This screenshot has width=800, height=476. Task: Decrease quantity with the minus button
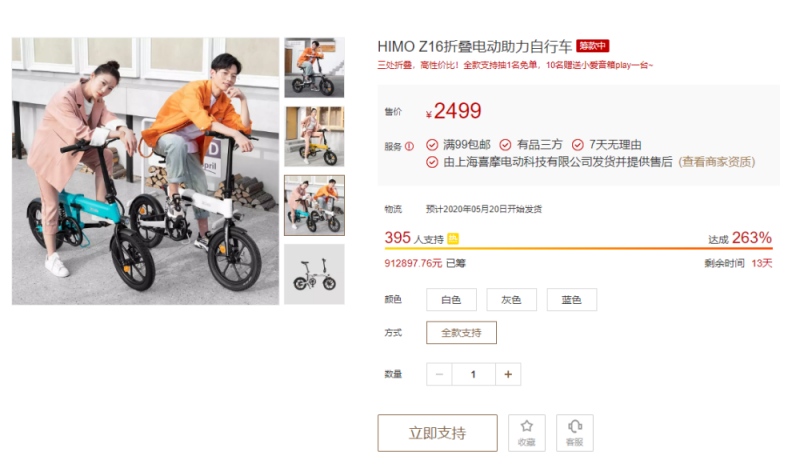click(439, 374)
